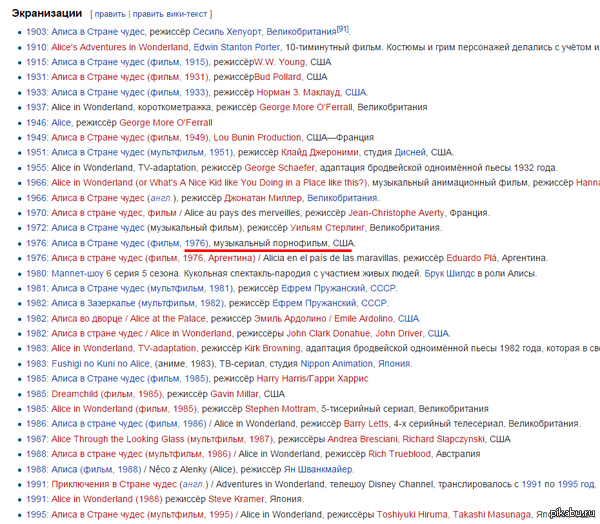
Task: Click George More O'Ferrall in 1946 row
Action: (166, 122)
